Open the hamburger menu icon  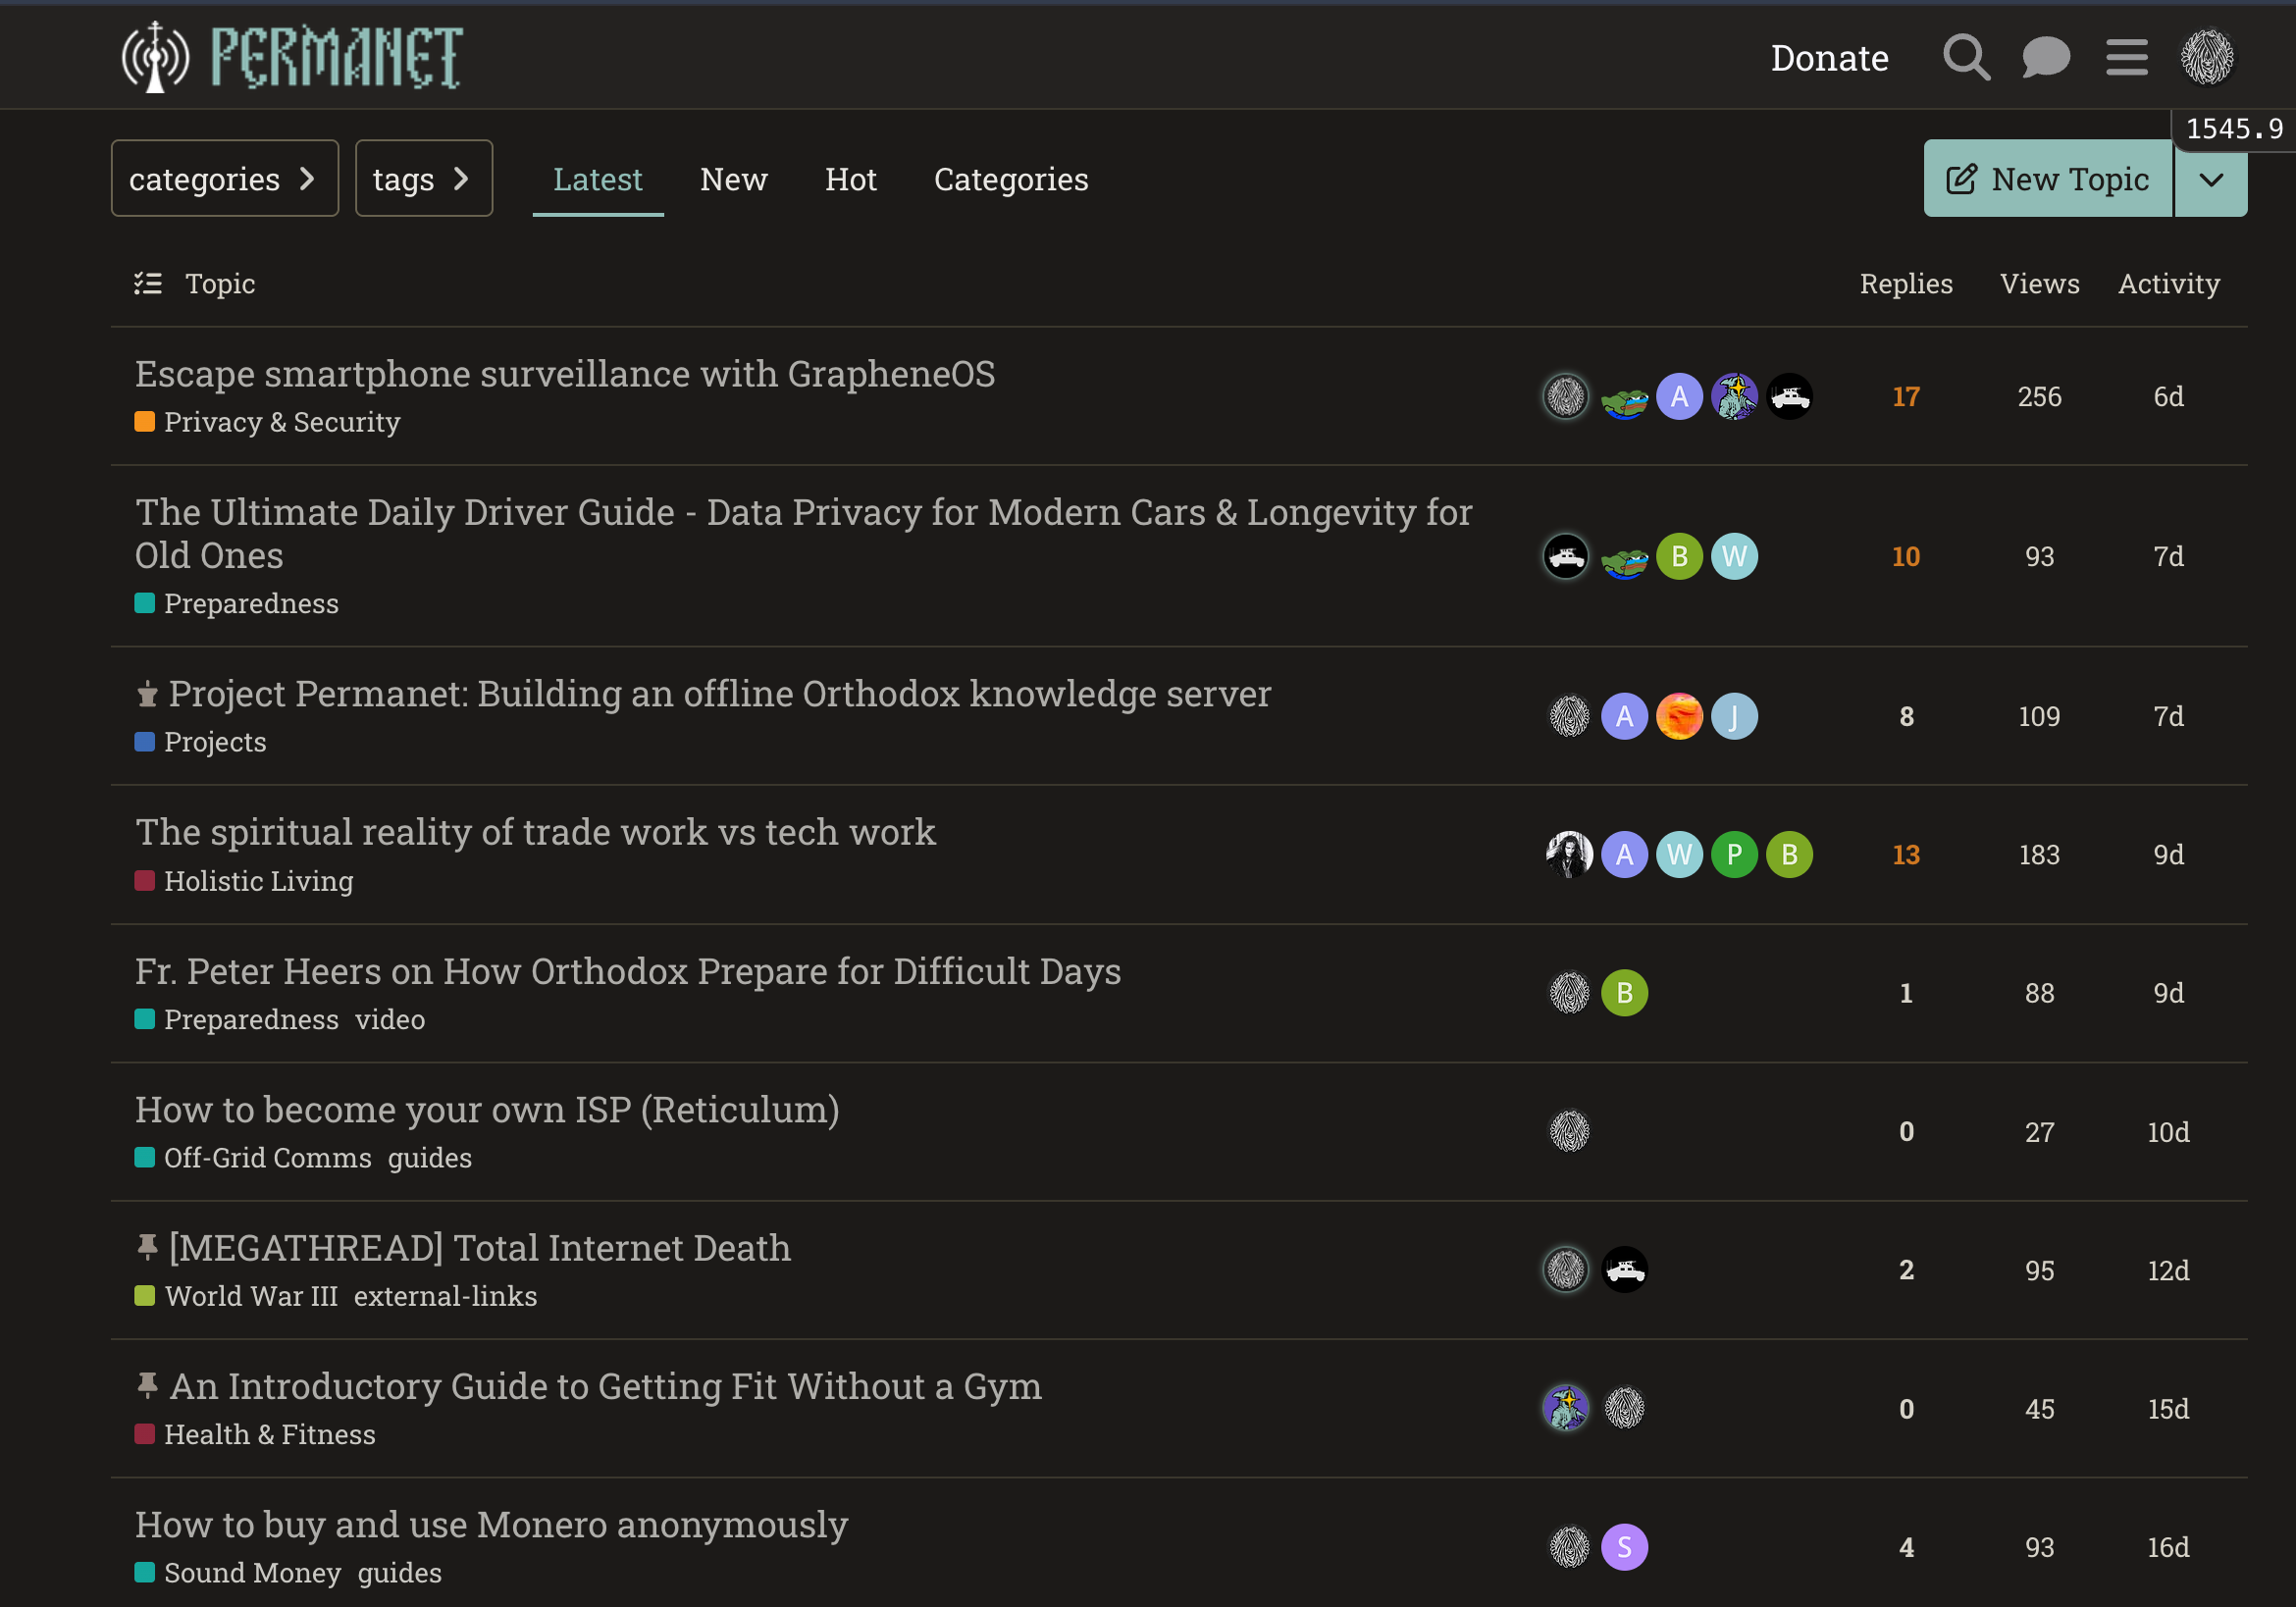(2126, 57)
